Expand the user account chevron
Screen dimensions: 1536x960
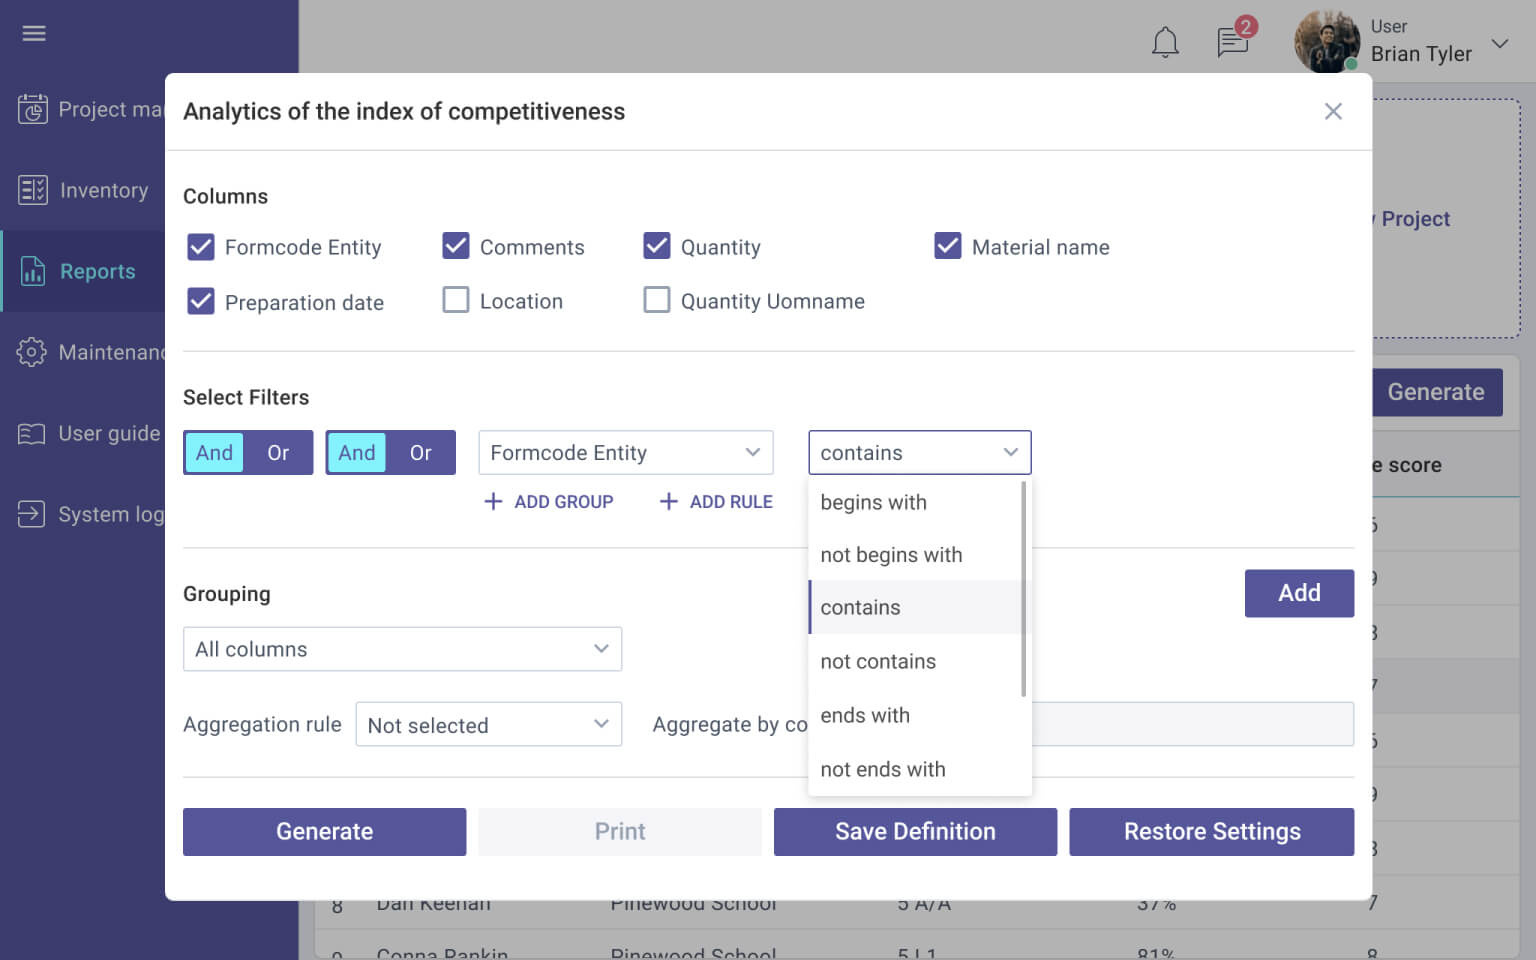[x=1499, y=43]
